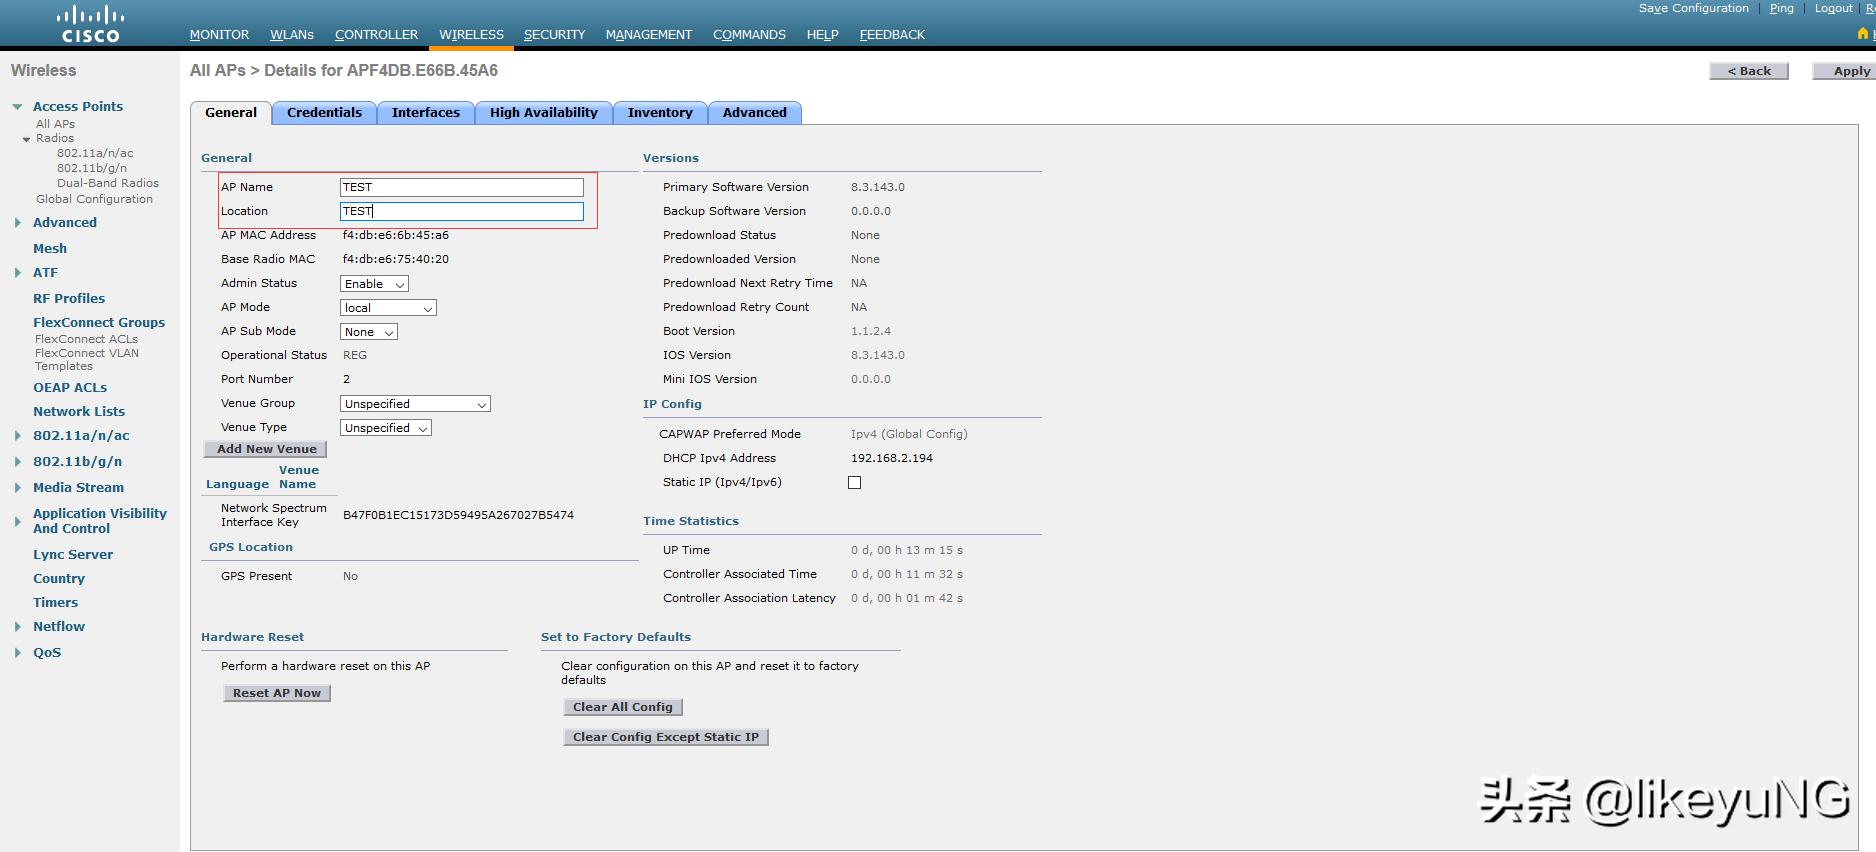Click the Primary Software Version value 8.3.143.0
The width and height of the screenshot is (1876, 852).
pos(878,187)
